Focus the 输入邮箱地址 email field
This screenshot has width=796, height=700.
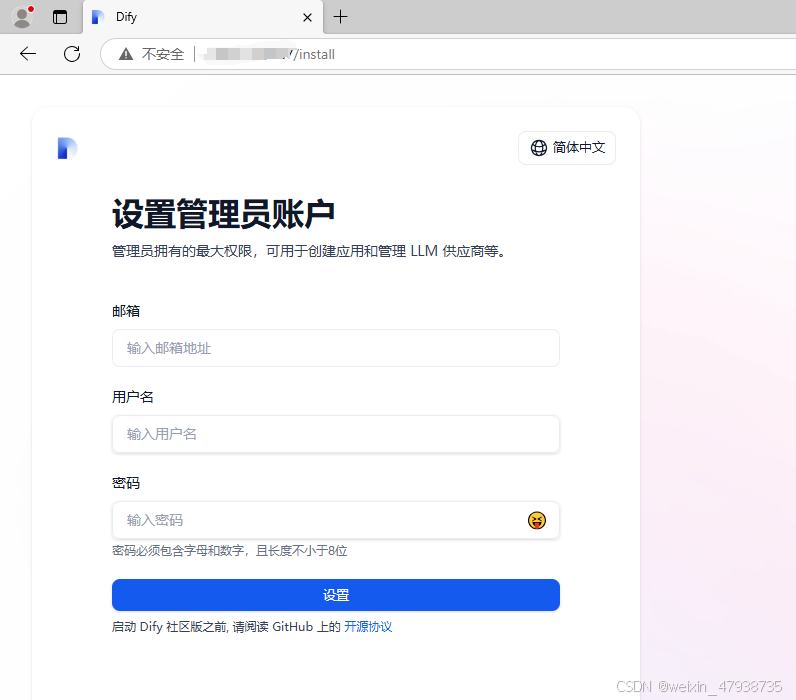coord(336,348)
